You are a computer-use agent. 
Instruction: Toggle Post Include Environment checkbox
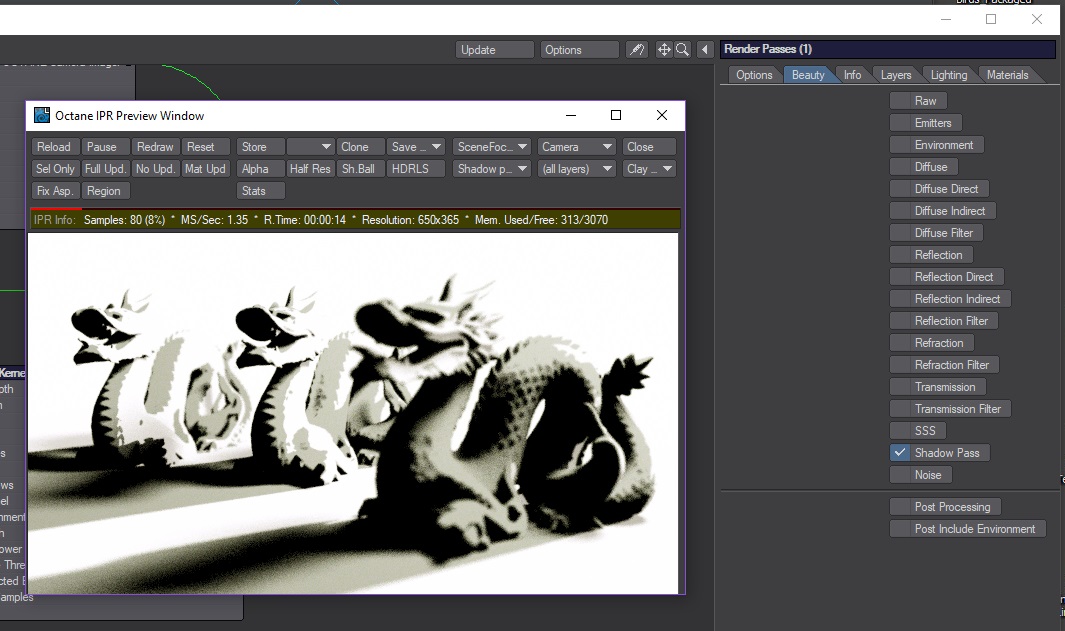coord(900,528)
